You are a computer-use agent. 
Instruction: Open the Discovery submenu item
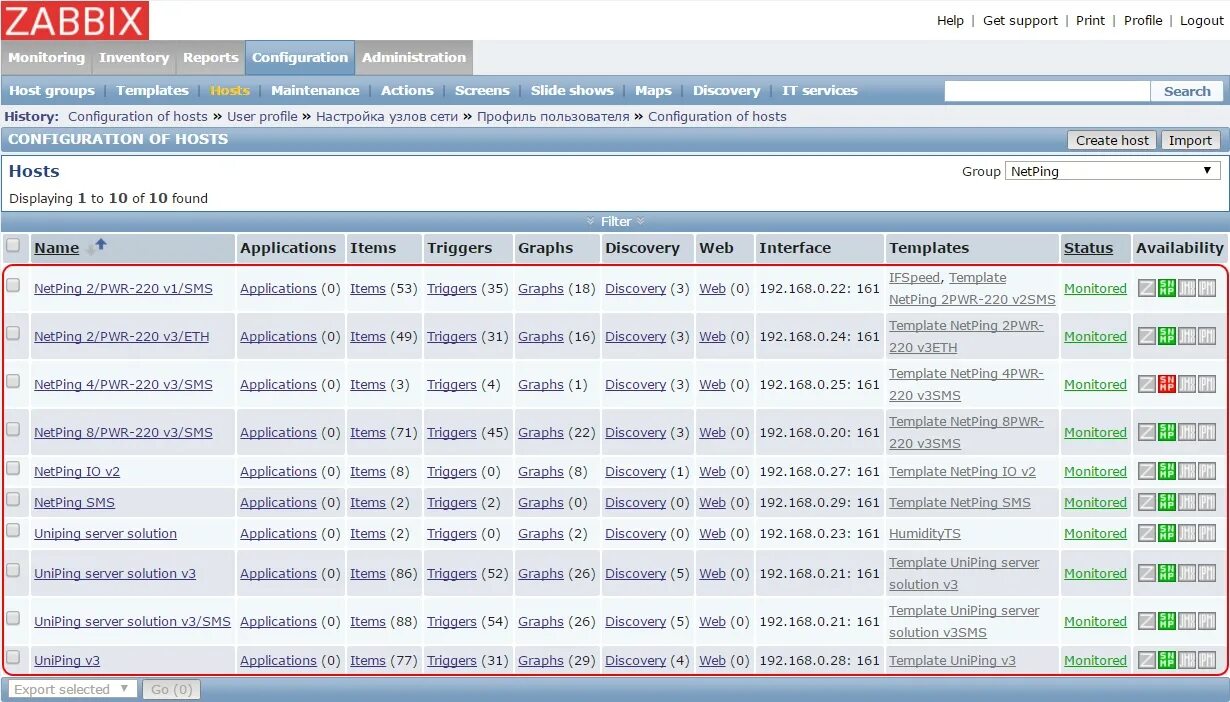(726, 90)
